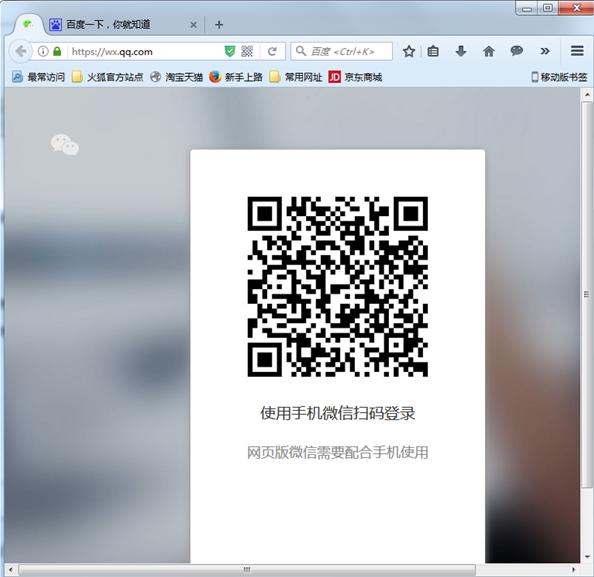Open the 京东商城 bookmark

pyautogui.click(x=355, y=77)
